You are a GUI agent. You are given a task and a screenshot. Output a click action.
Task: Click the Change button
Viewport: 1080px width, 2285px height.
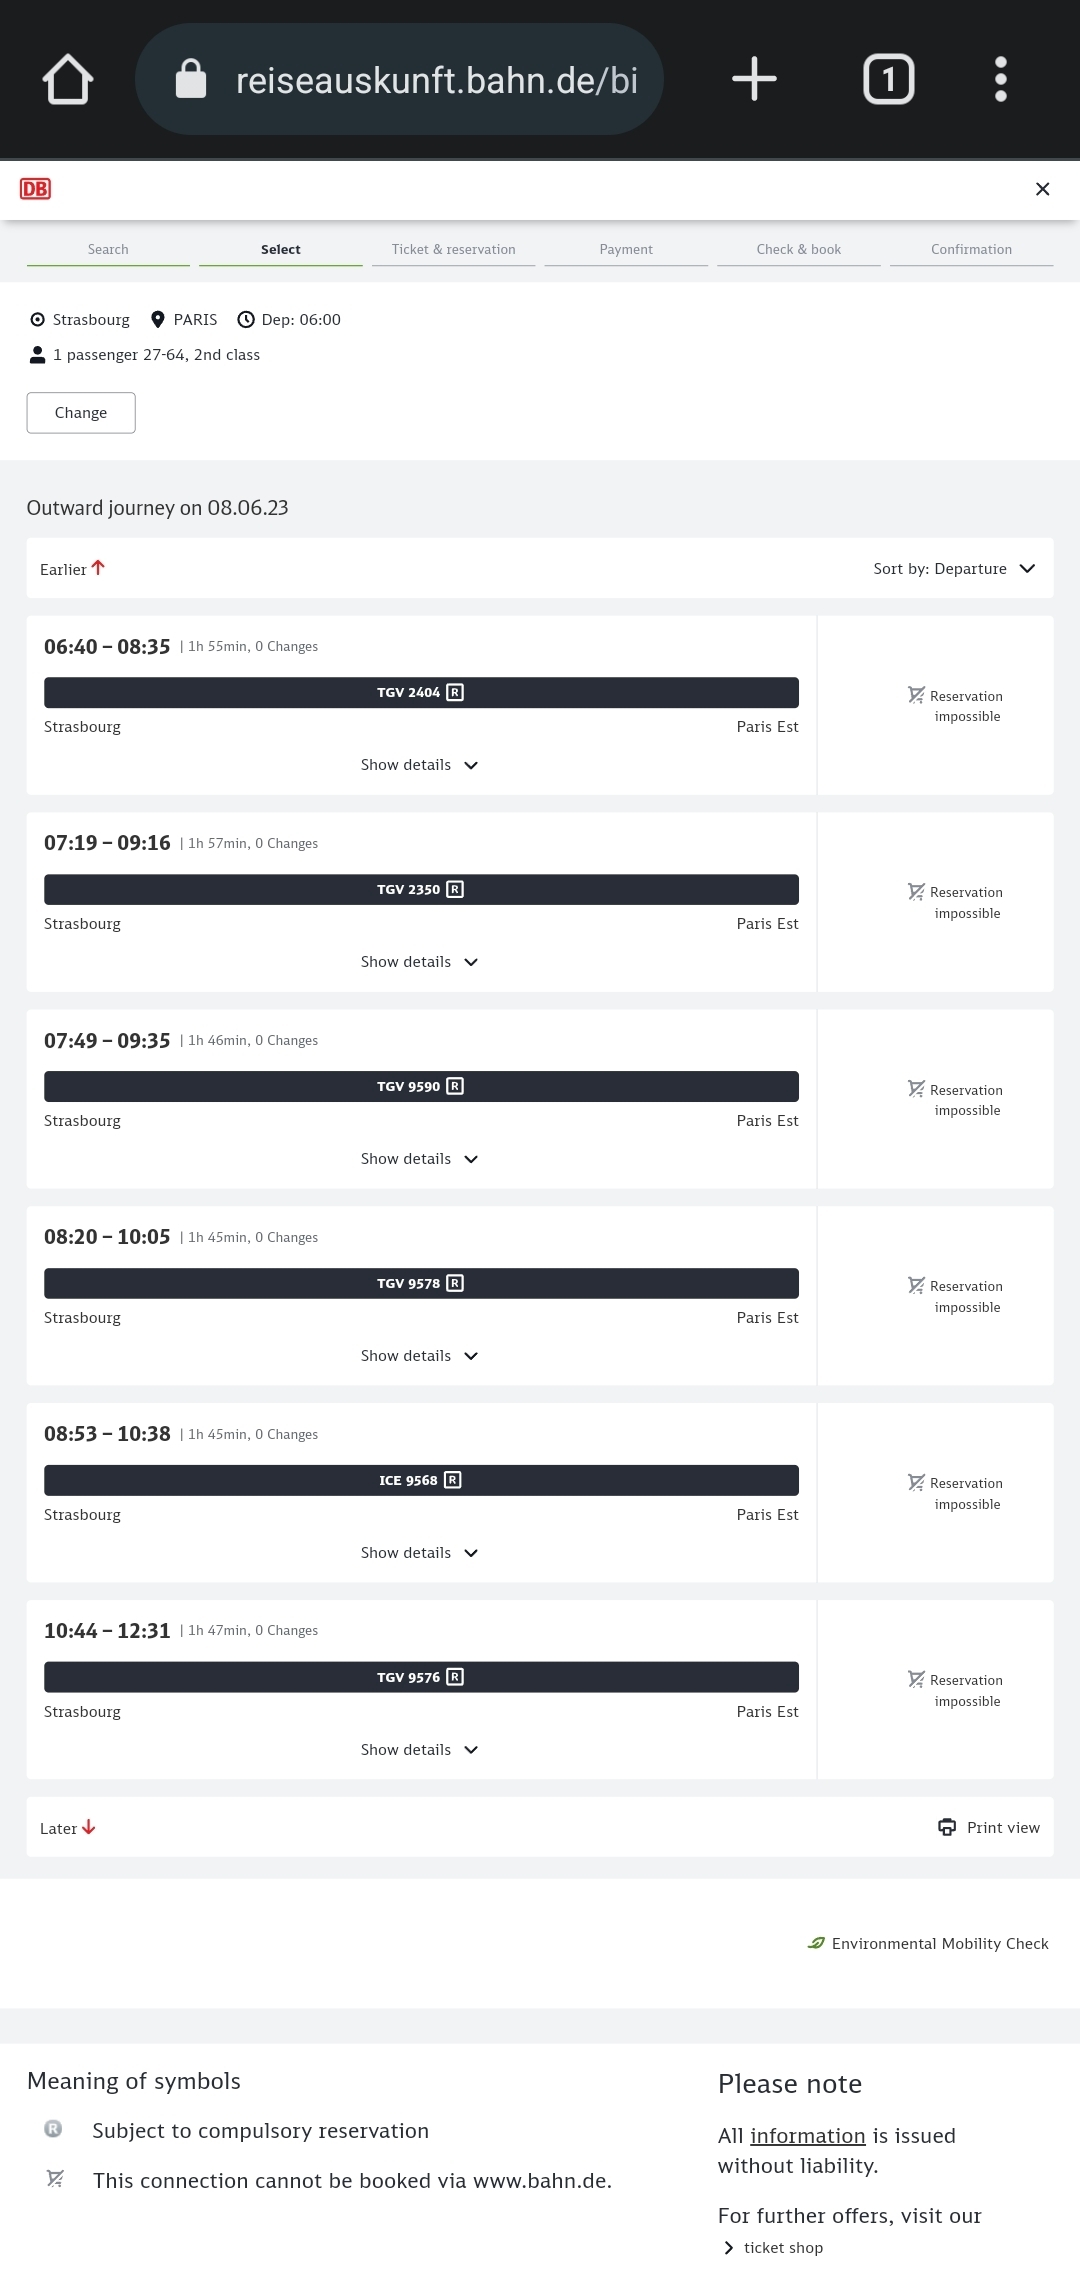[x=81, y=413]
